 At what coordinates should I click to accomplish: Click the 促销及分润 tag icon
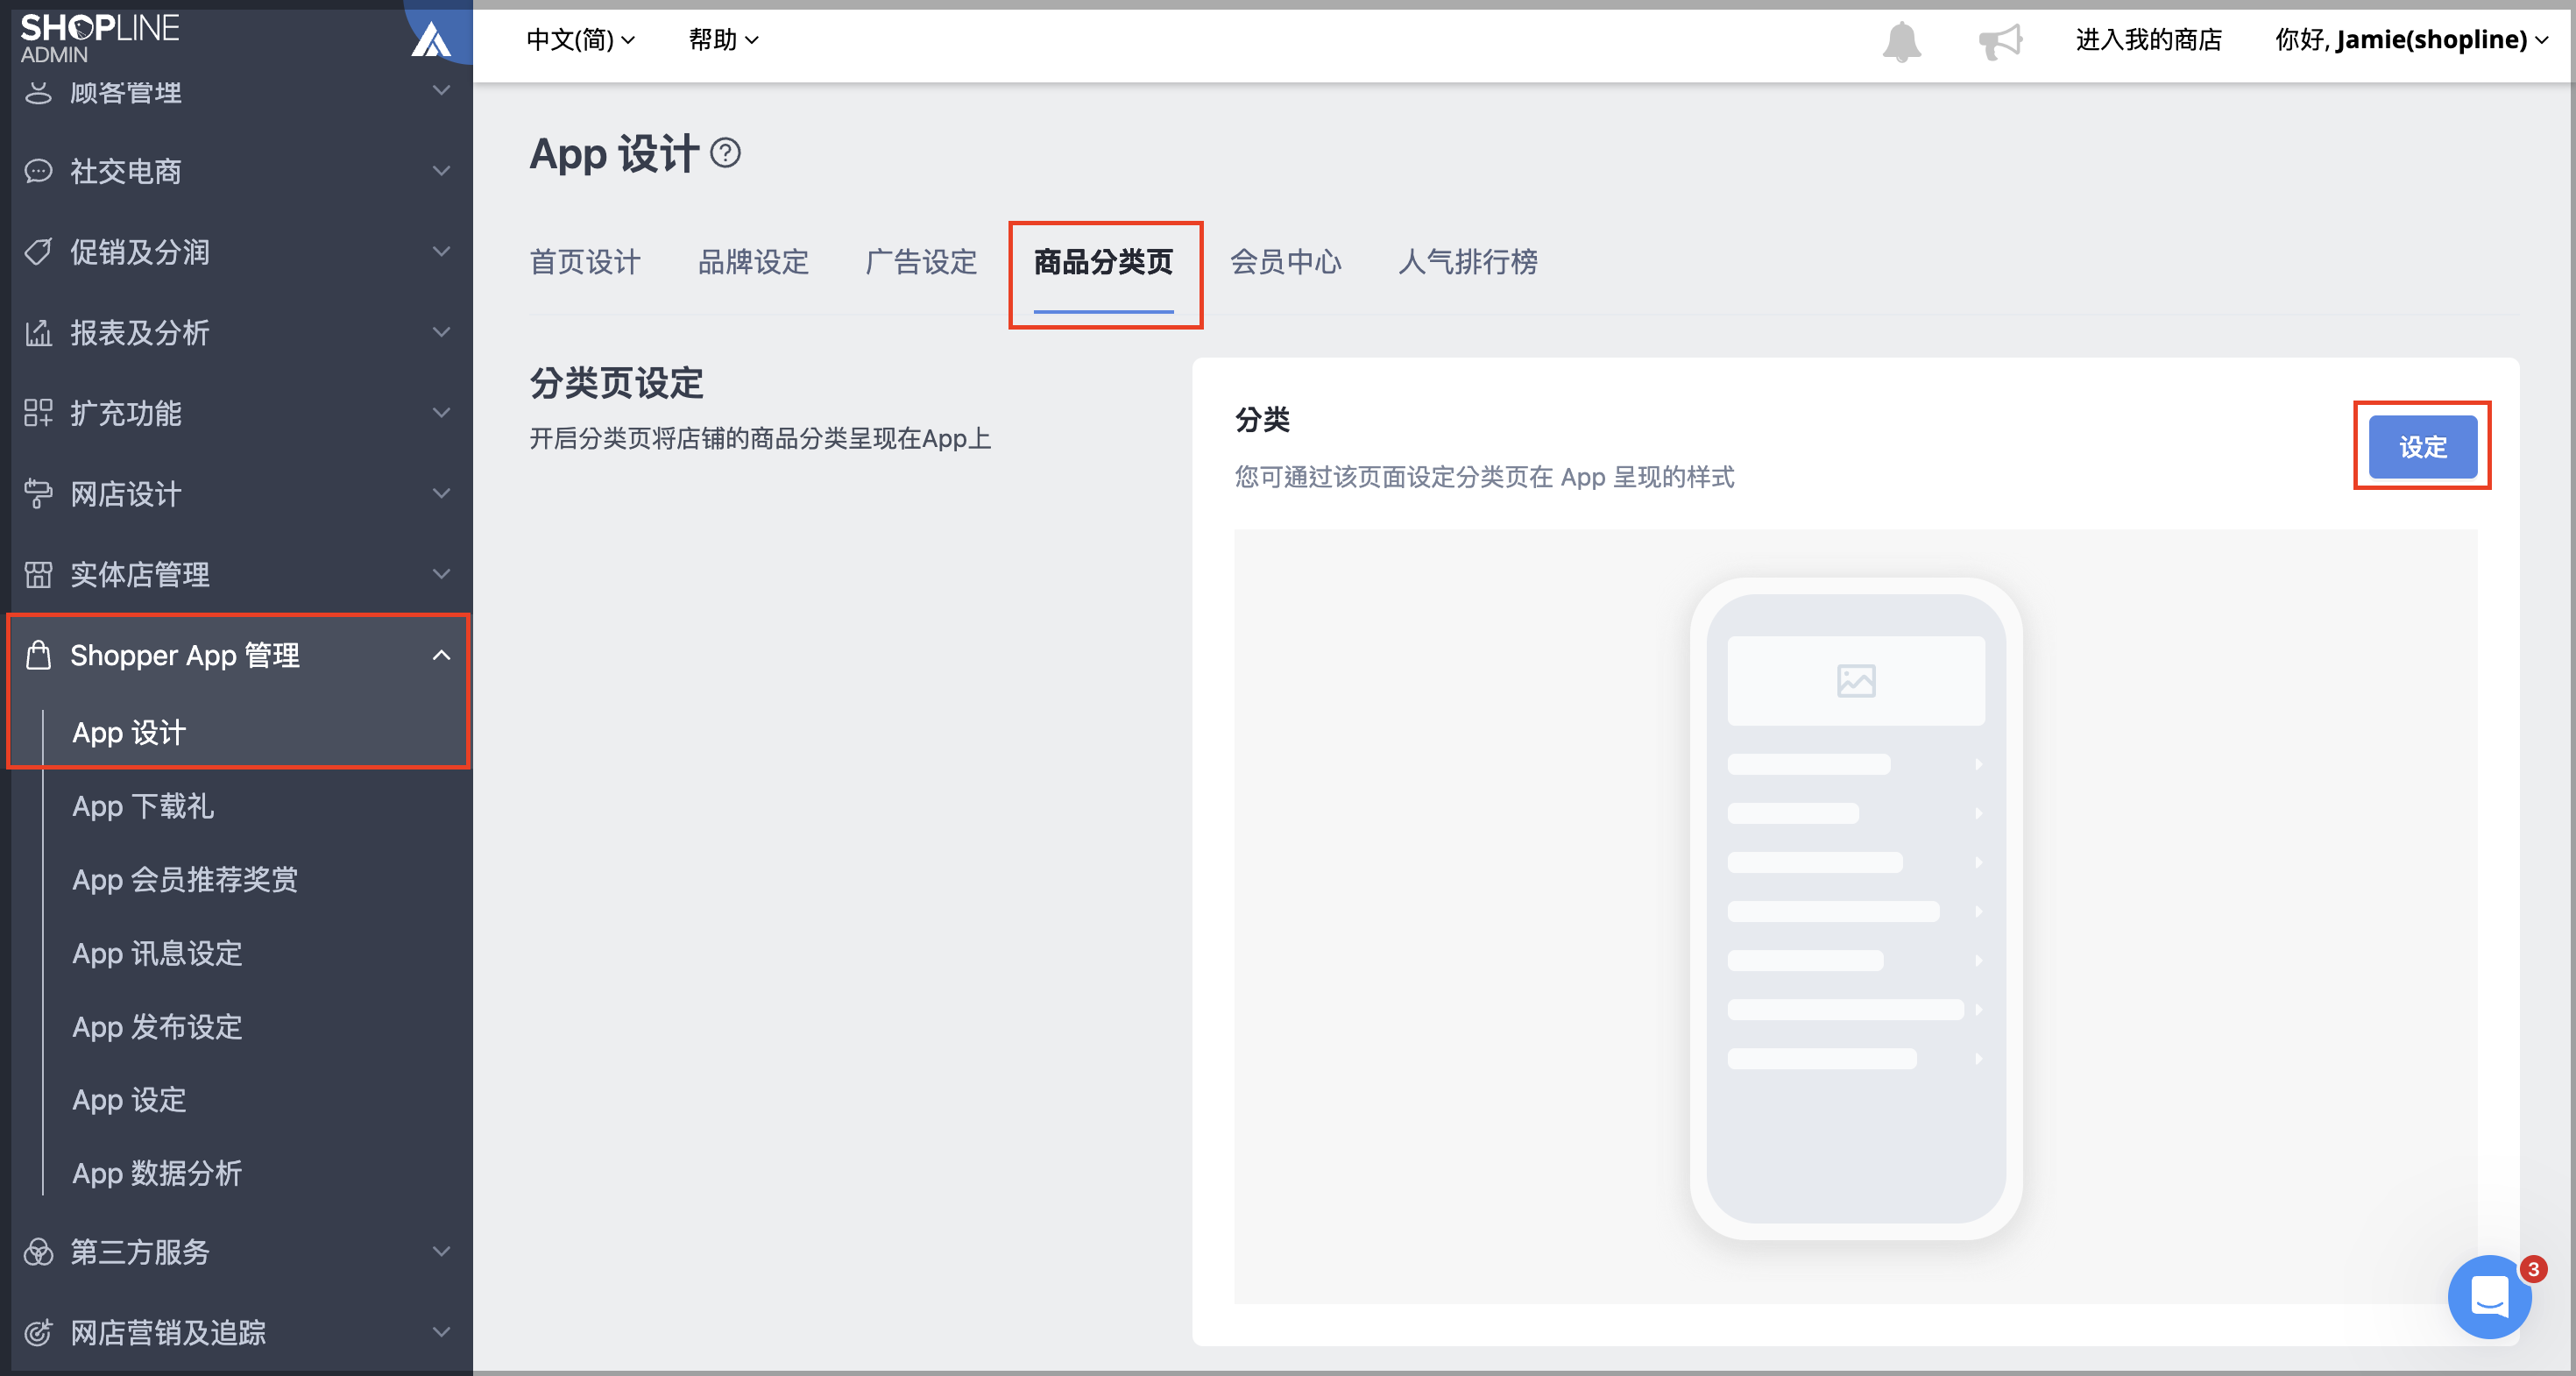pos(38,252)
